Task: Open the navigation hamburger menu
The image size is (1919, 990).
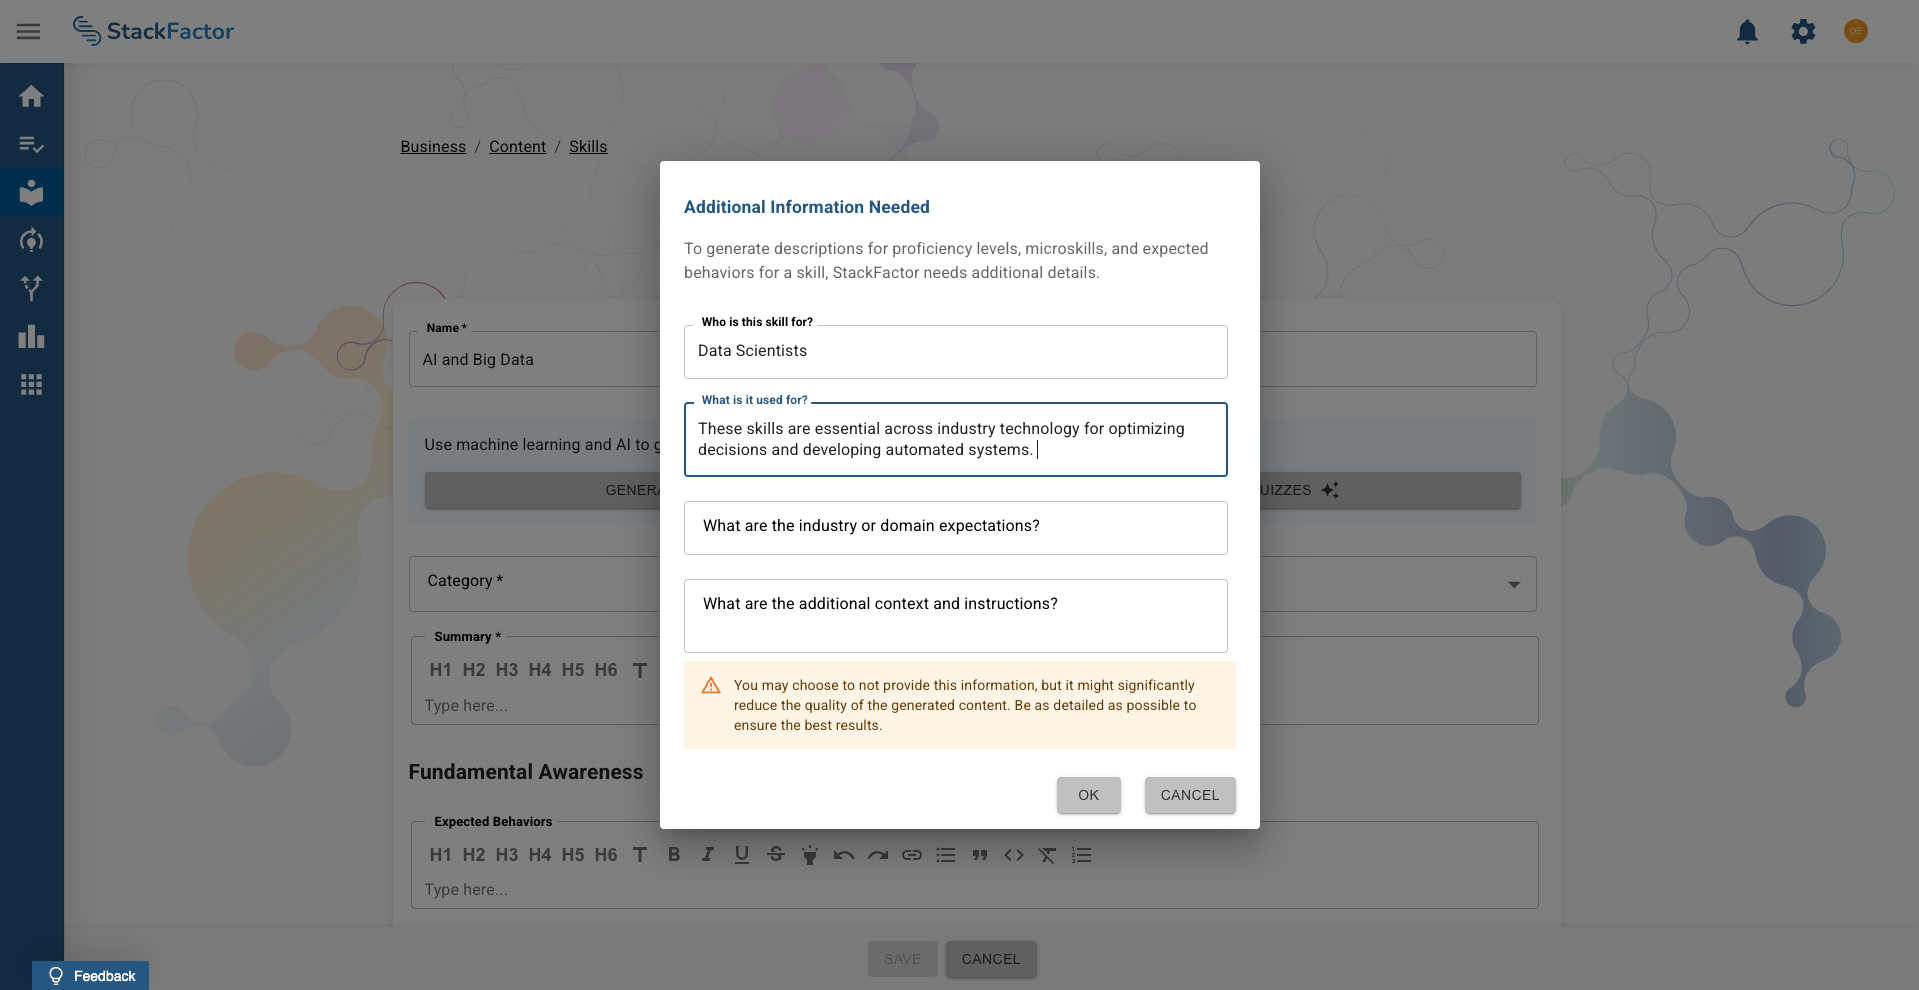Action: (x=28, y=31)
